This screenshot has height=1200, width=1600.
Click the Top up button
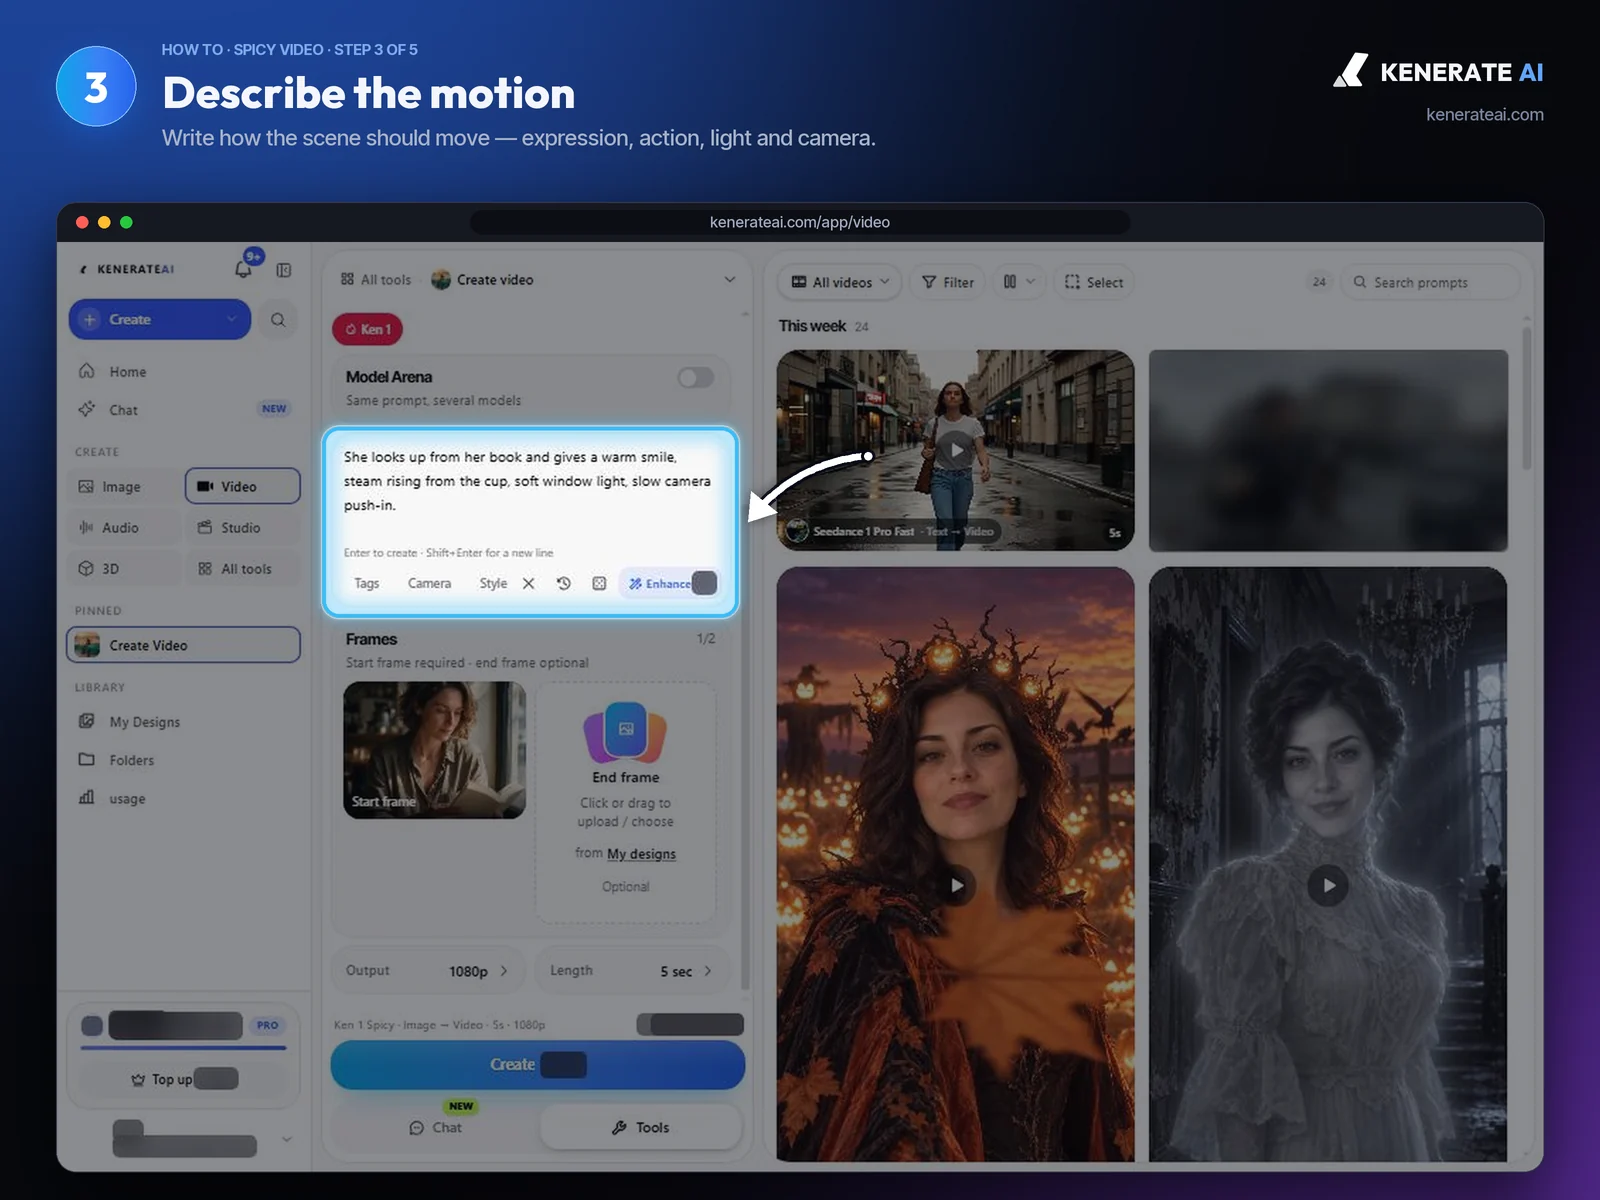pos(183,1079)
